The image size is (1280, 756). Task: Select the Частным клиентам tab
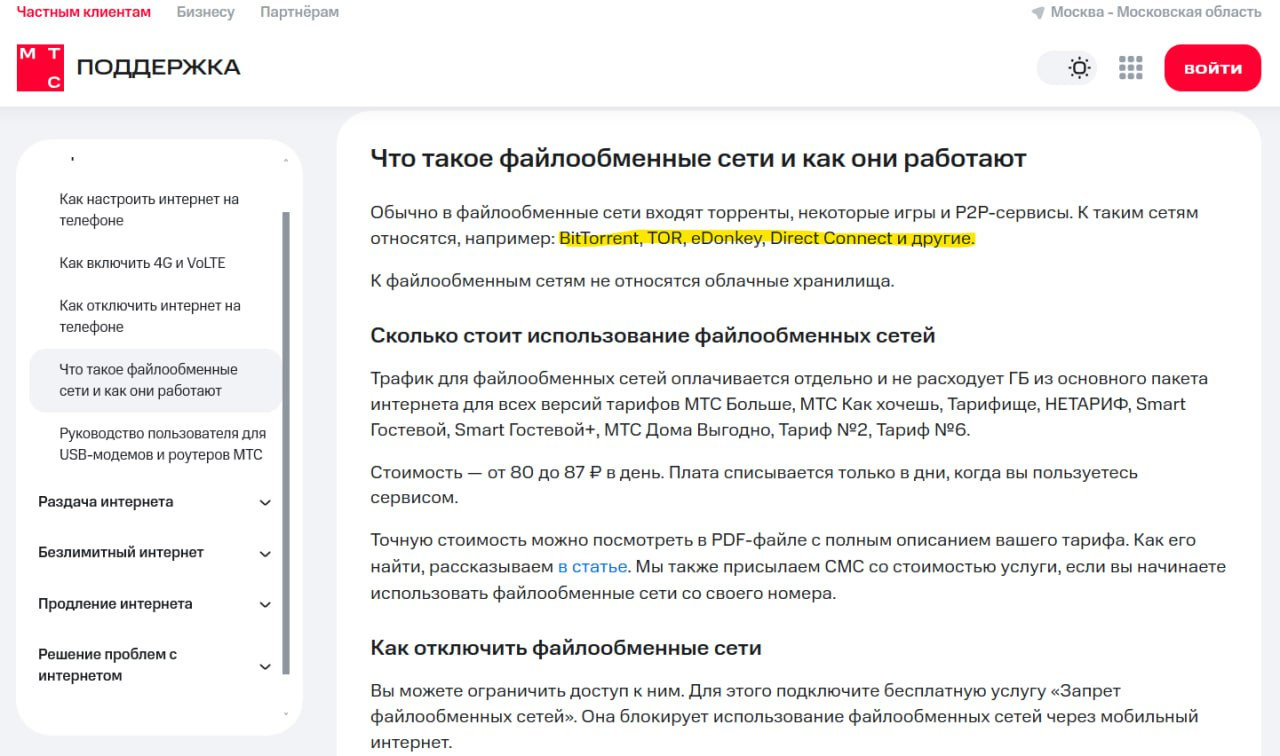pyautogui.click(x=84, y=12)
